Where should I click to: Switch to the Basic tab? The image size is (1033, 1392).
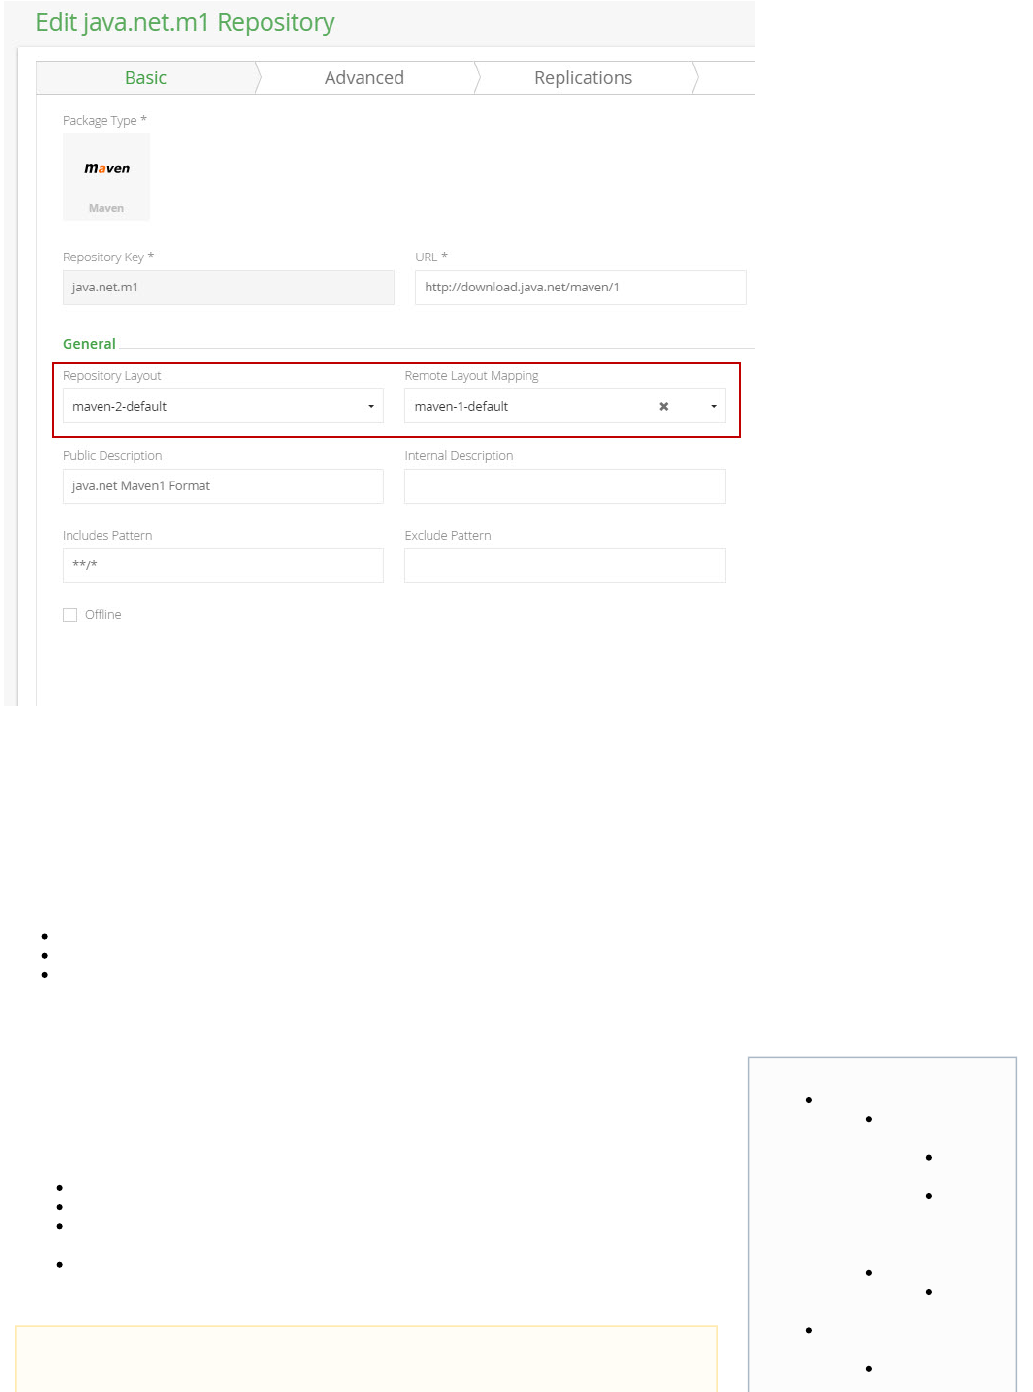pyautogui.click(x=146, y=78)
